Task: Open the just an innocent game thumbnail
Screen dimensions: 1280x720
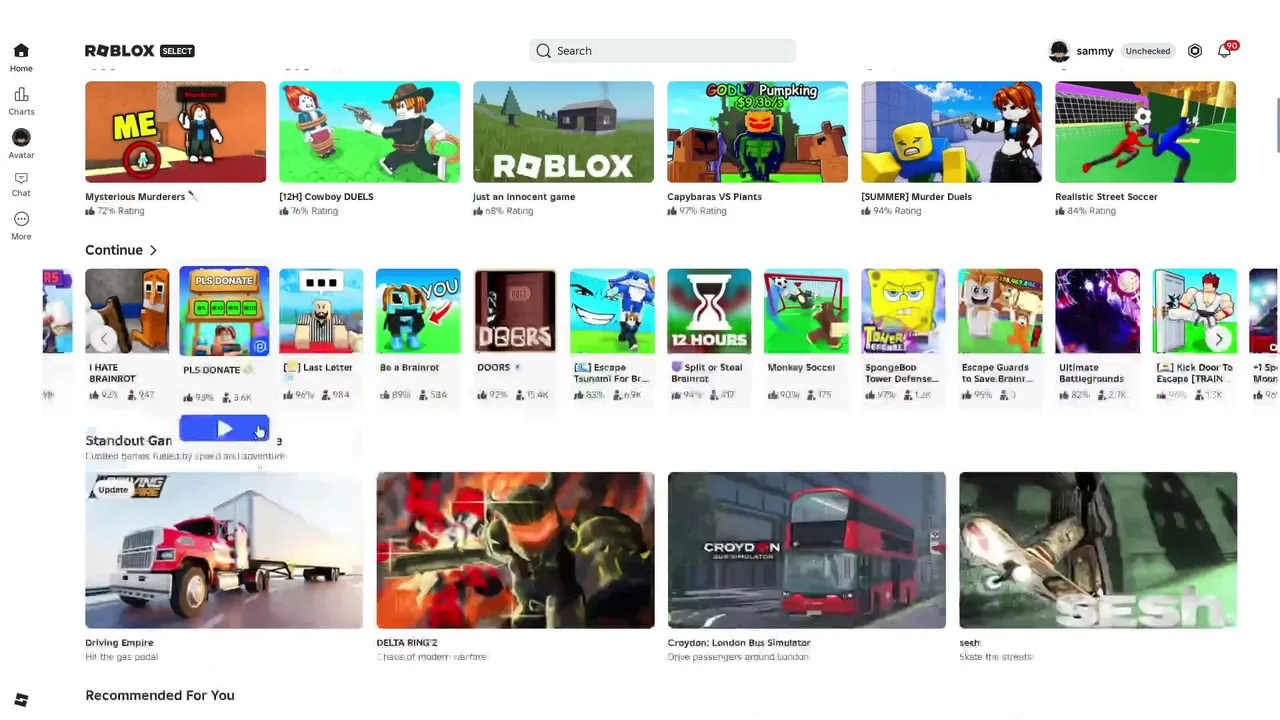Action: tap(563, 132)
